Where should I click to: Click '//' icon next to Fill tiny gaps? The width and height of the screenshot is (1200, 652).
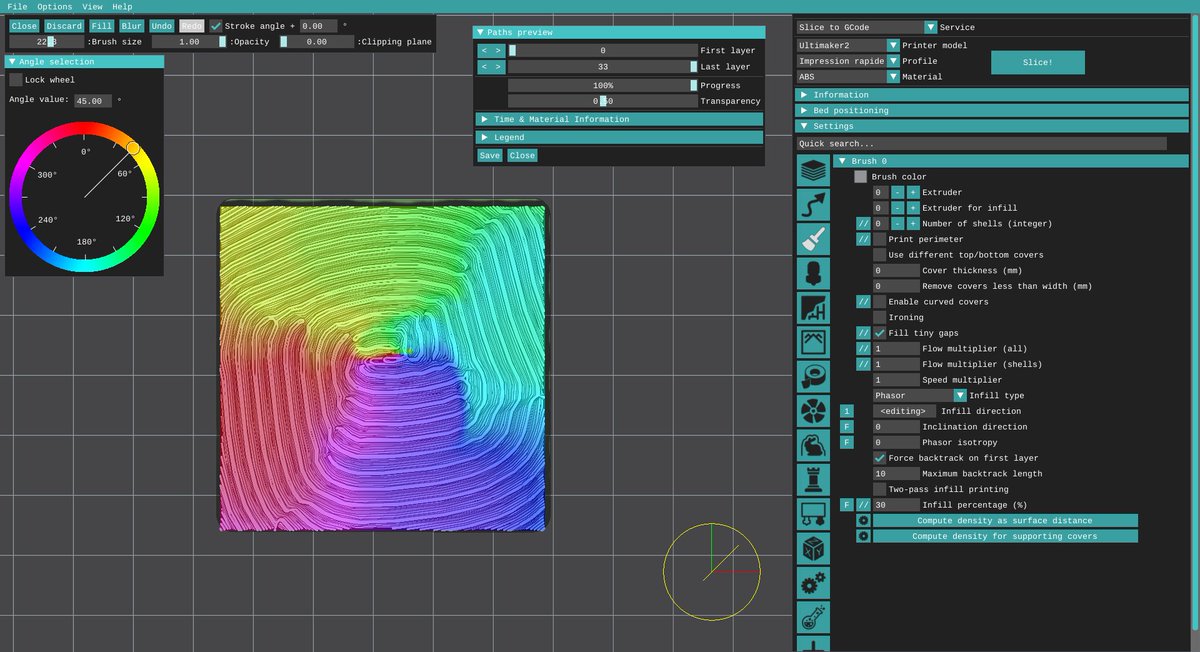pyautogui.click(x=863, y=332)
